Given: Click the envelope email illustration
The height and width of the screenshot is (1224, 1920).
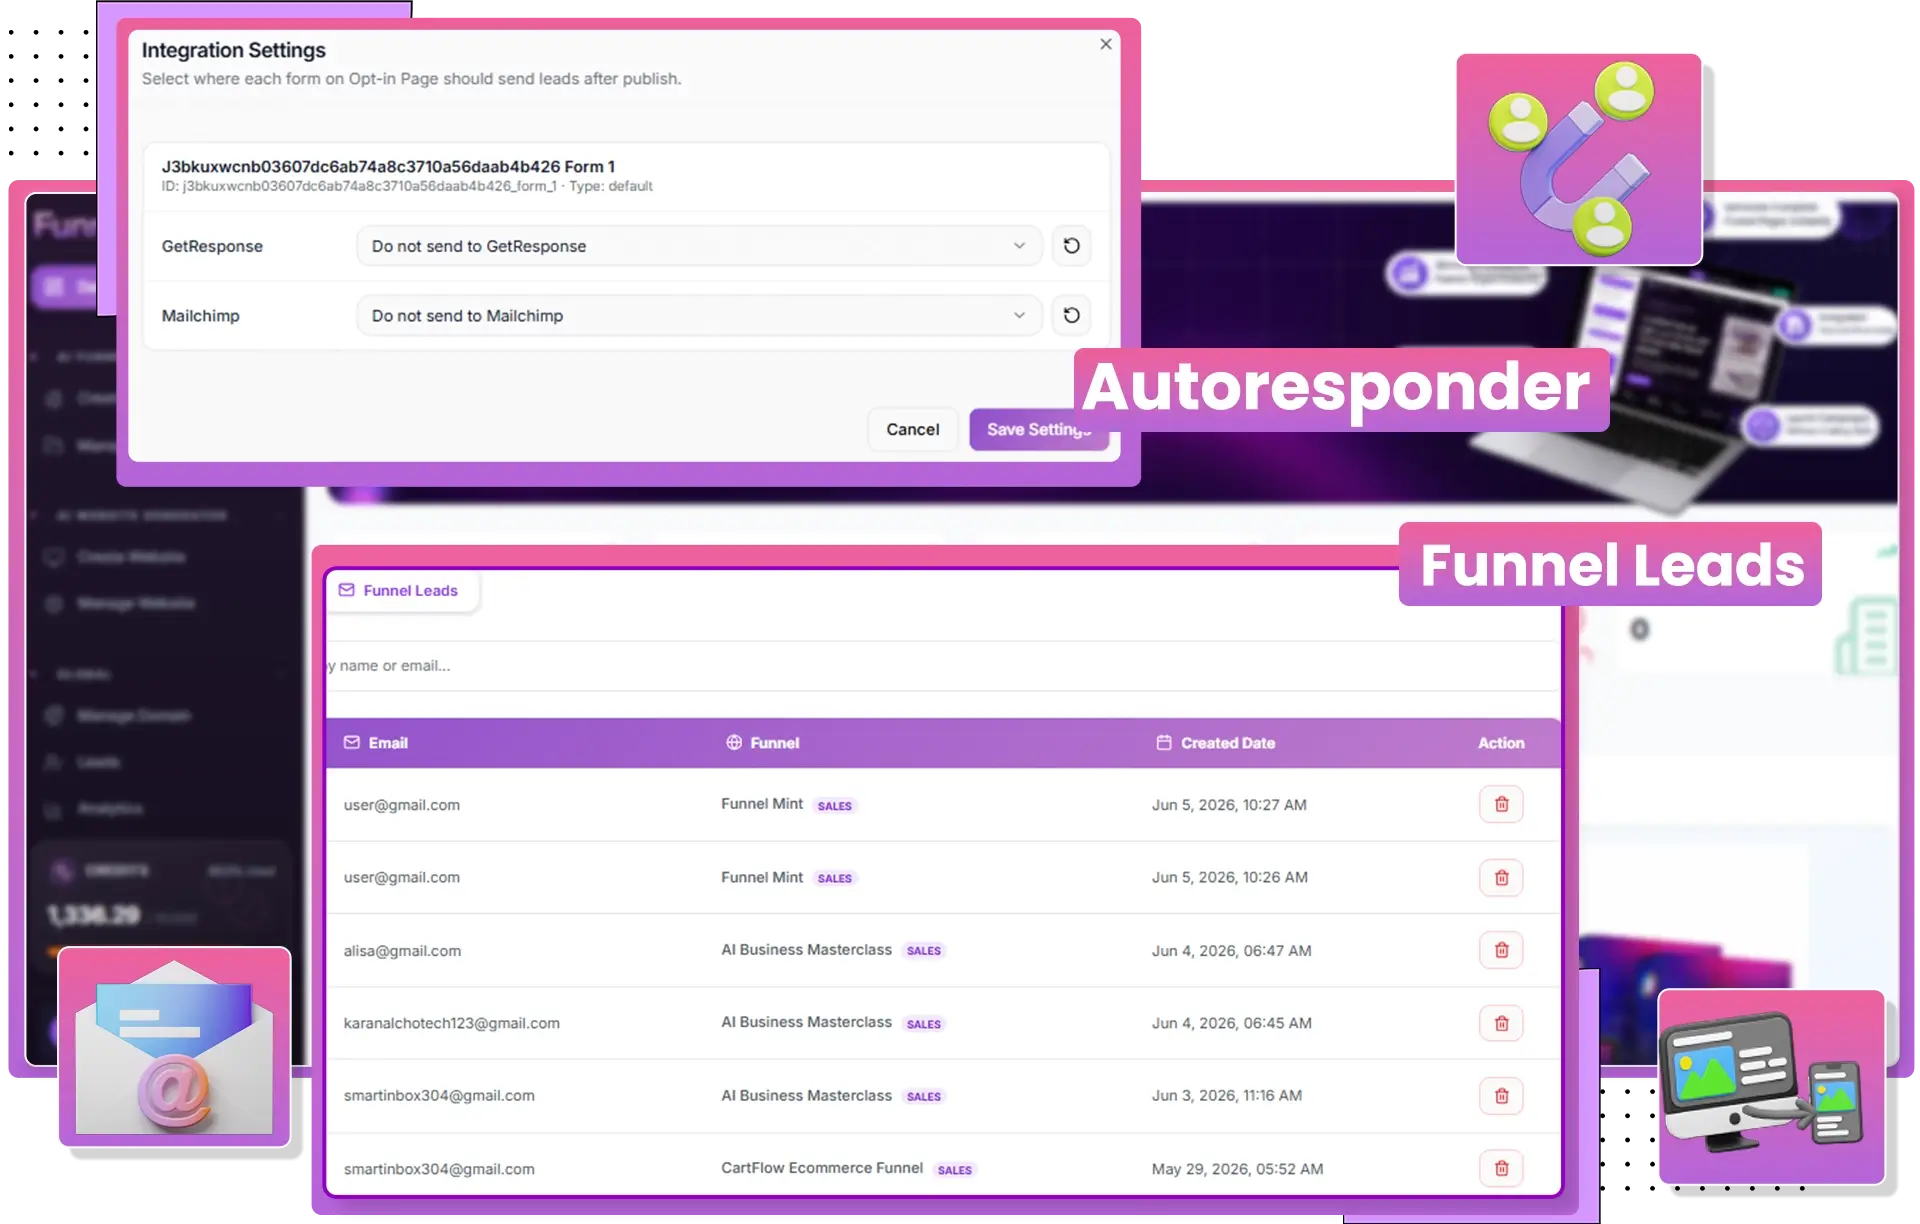Looking at the screenshot, I should (x=174, y=1046).
